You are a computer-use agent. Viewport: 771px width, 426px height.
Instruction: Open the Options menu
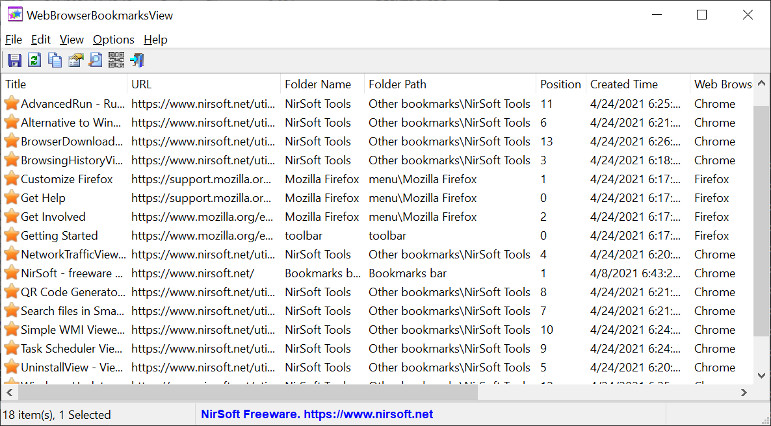tap(114, 40)
